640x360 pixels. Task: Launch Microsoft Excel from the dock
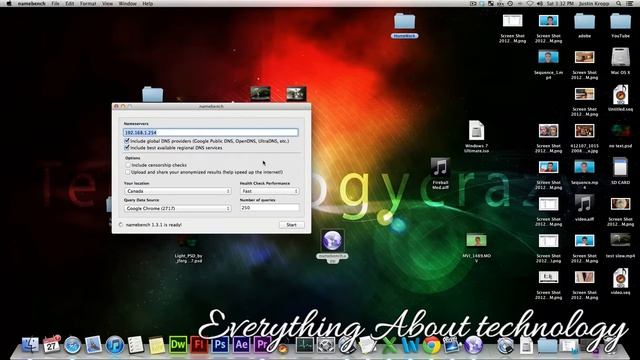389,346
